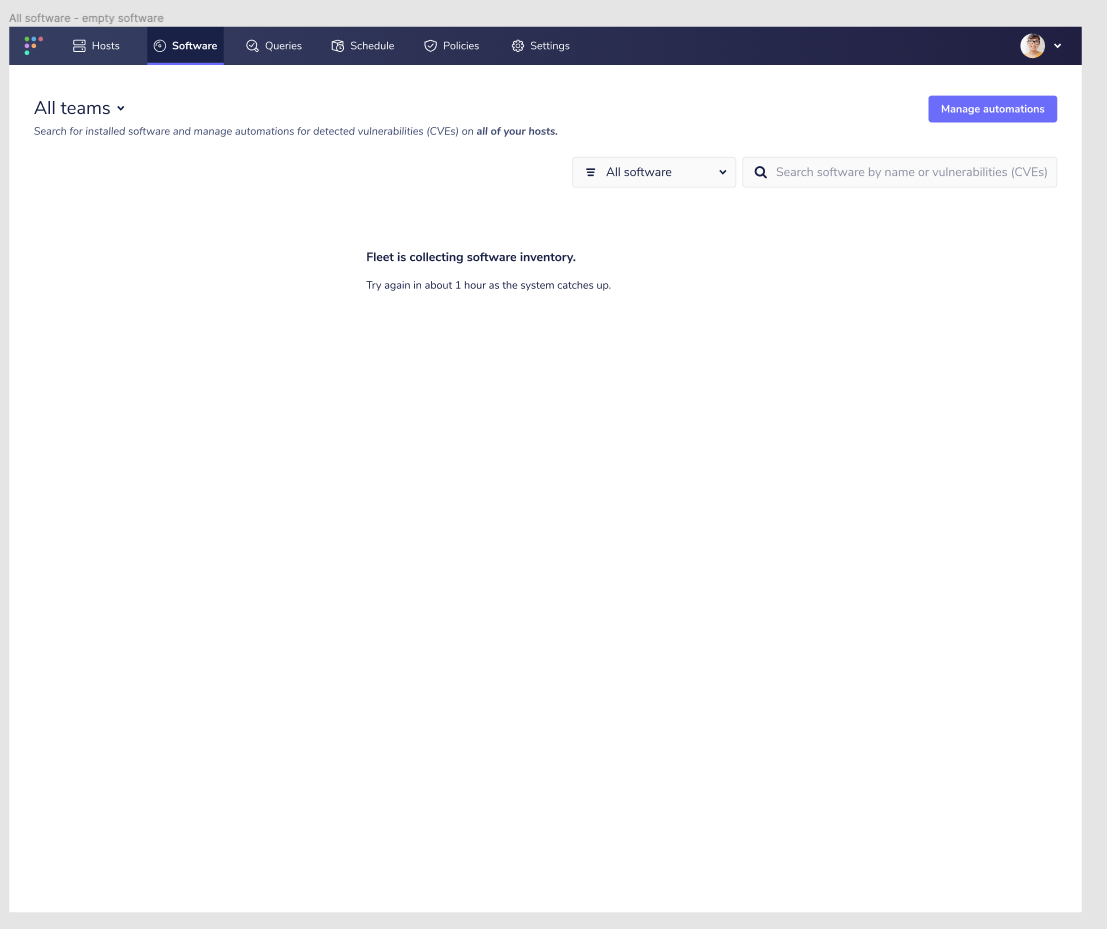The image size is (1107, 929).
Task: Open Settings via the gear icon
Action: pyautogui.click(x=517, y=45)
